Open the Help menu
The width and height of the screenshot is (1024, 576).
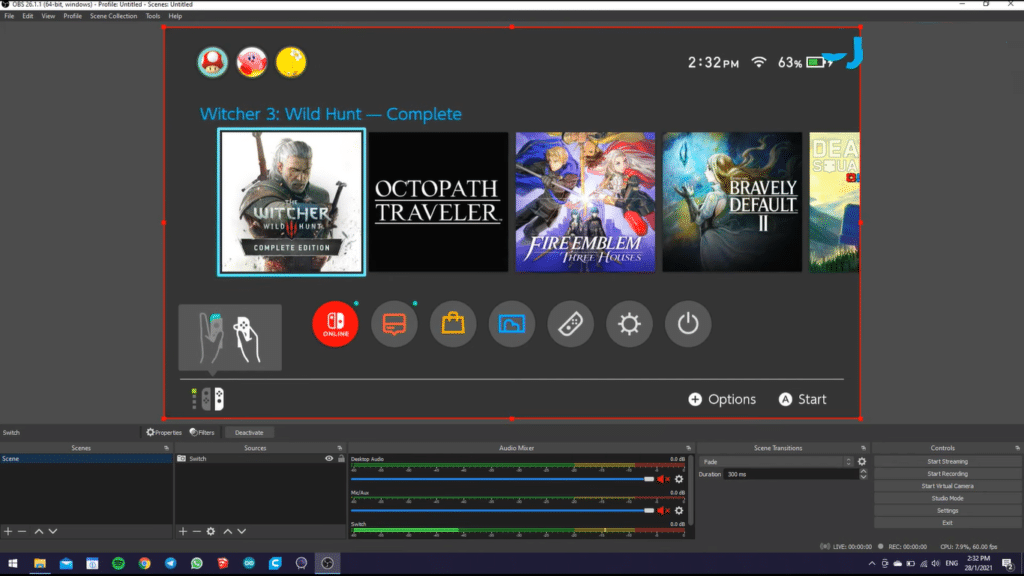point(175,16)
